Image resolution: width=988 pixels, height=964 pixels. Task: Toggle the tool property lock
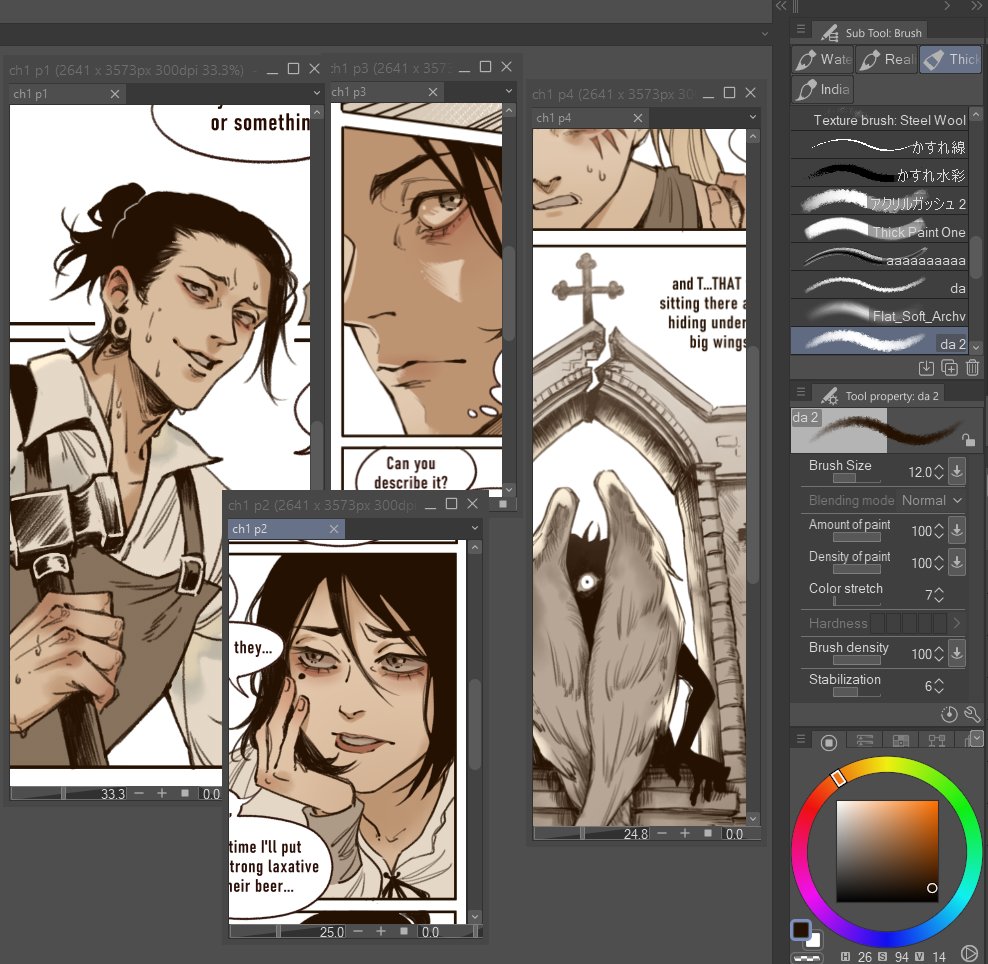tap(968, 439)
